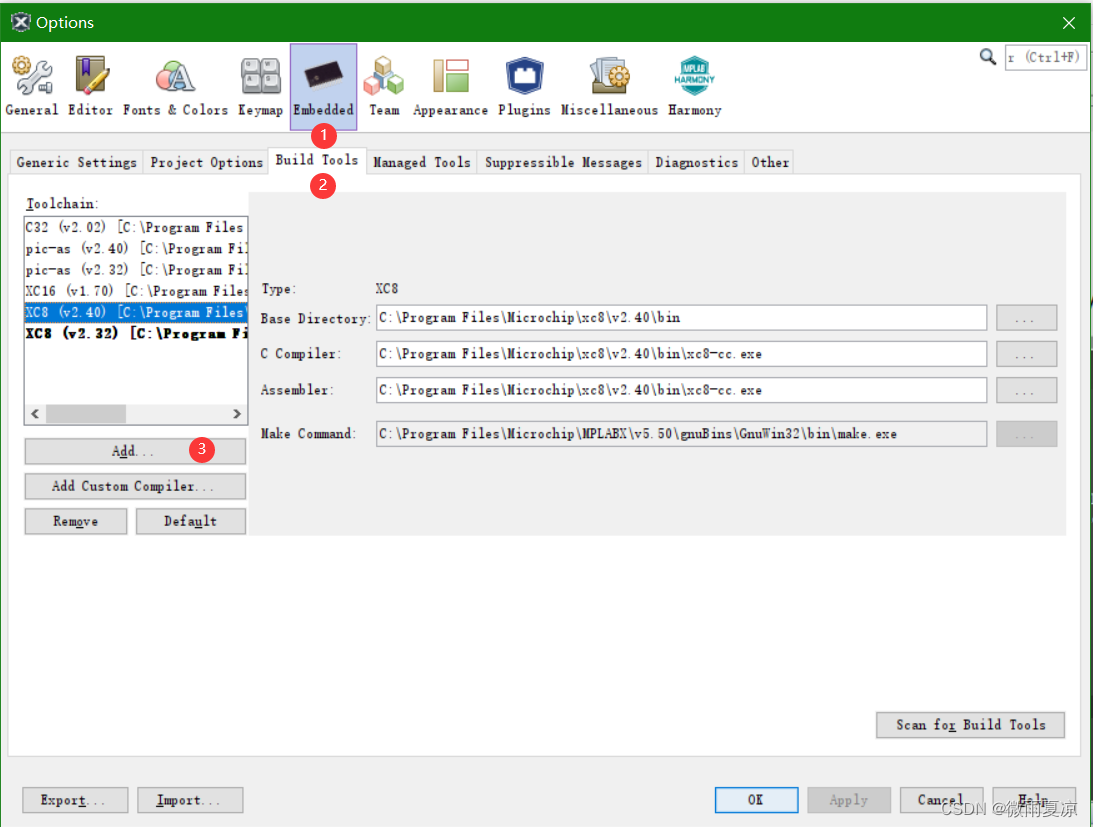Click toolchain list scroll right arrow
This screenshot has width=1093, height=827.
tap(237, 414)
